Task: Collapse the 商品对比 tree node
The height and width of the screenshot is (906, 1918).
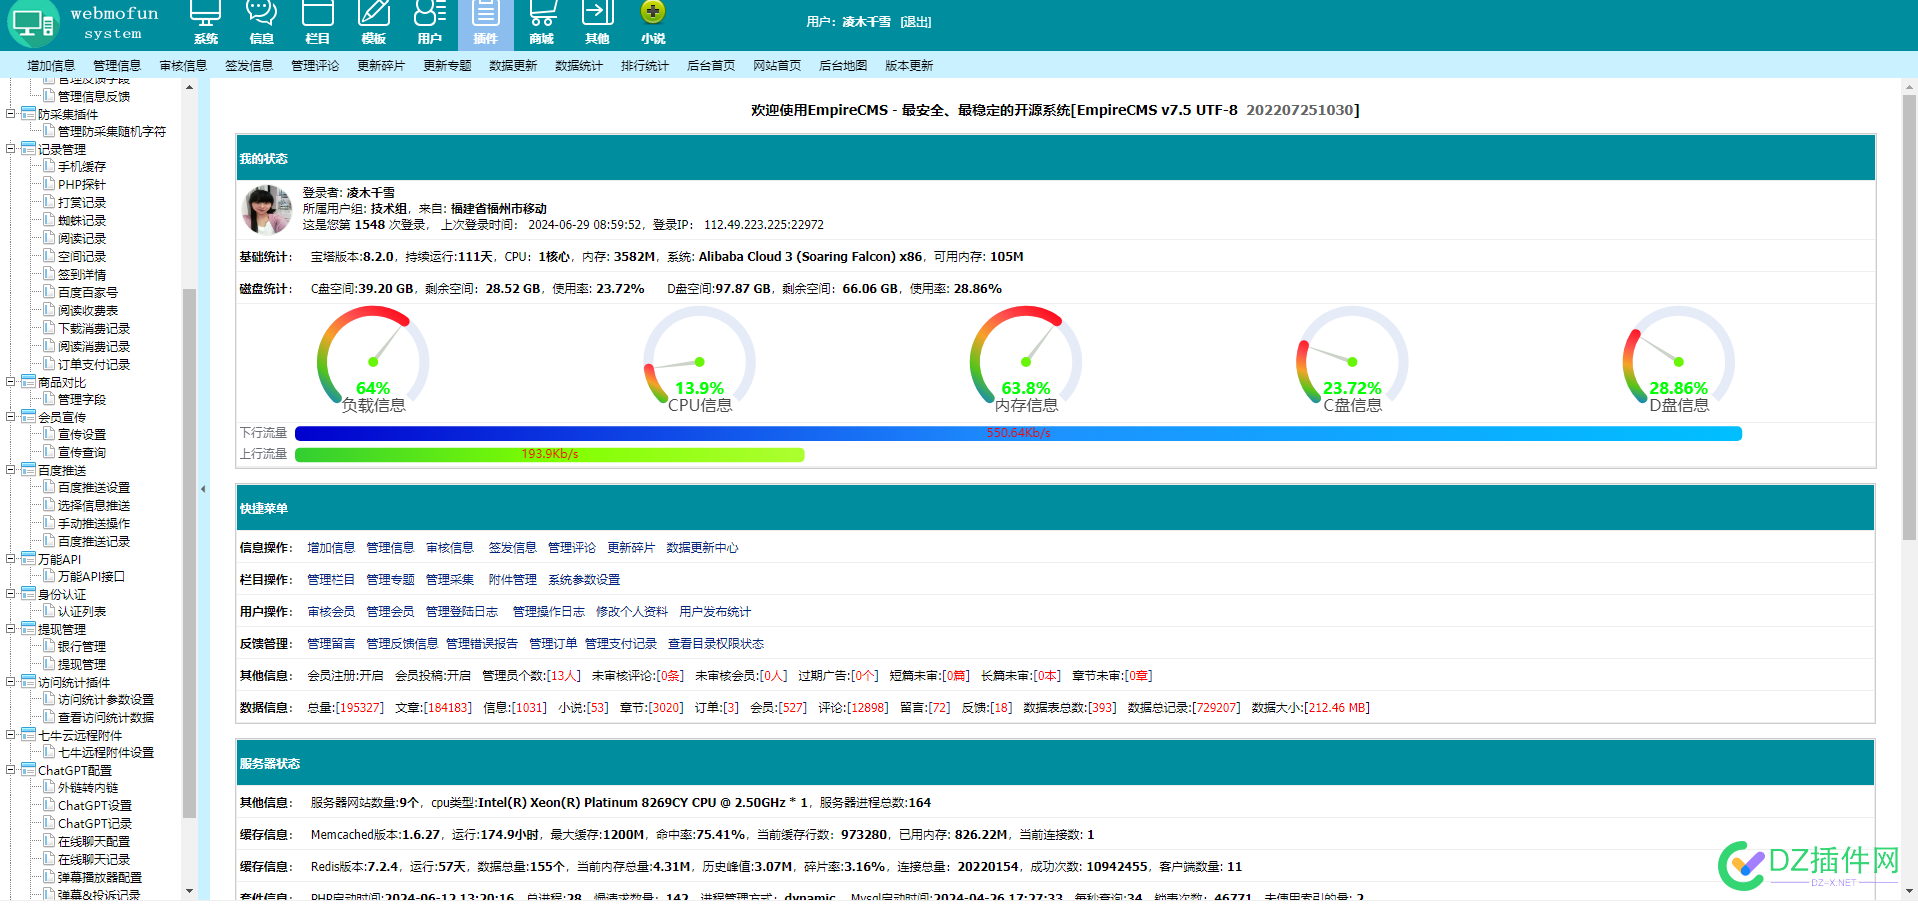Action: (x=11, y=381)
